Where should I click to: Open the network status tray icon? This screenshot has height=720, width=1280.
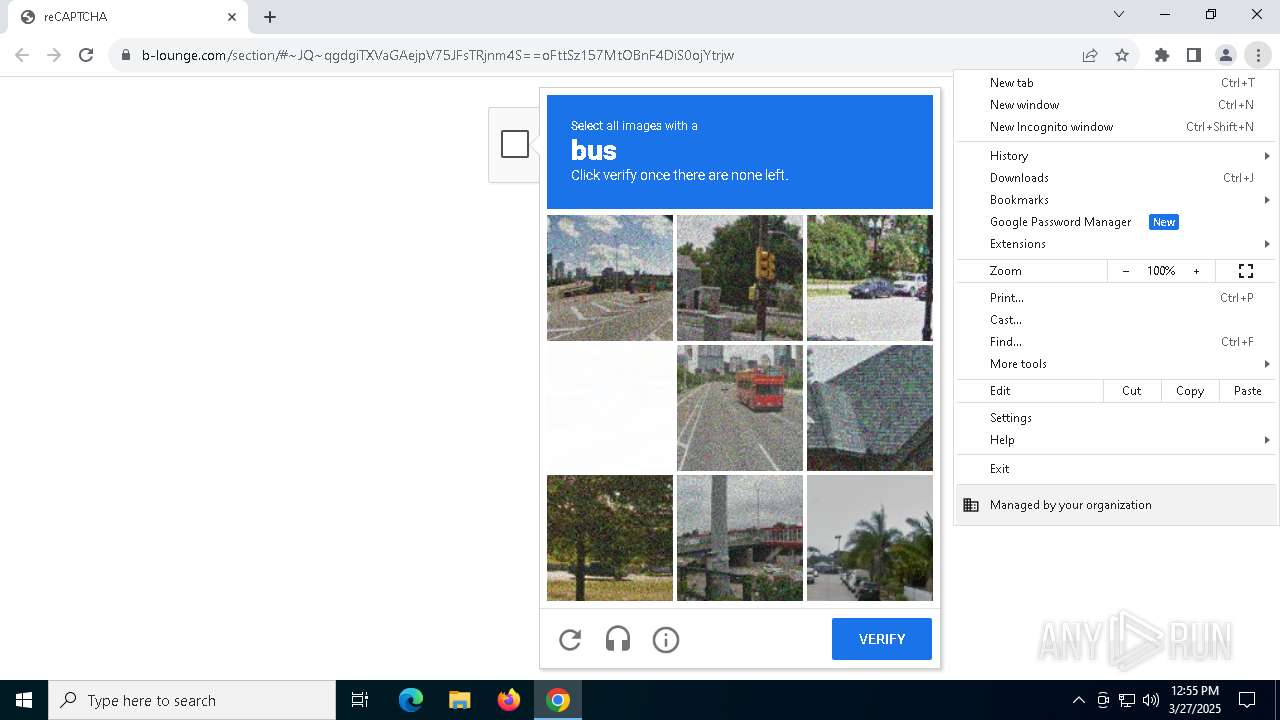pos(1127,700)
